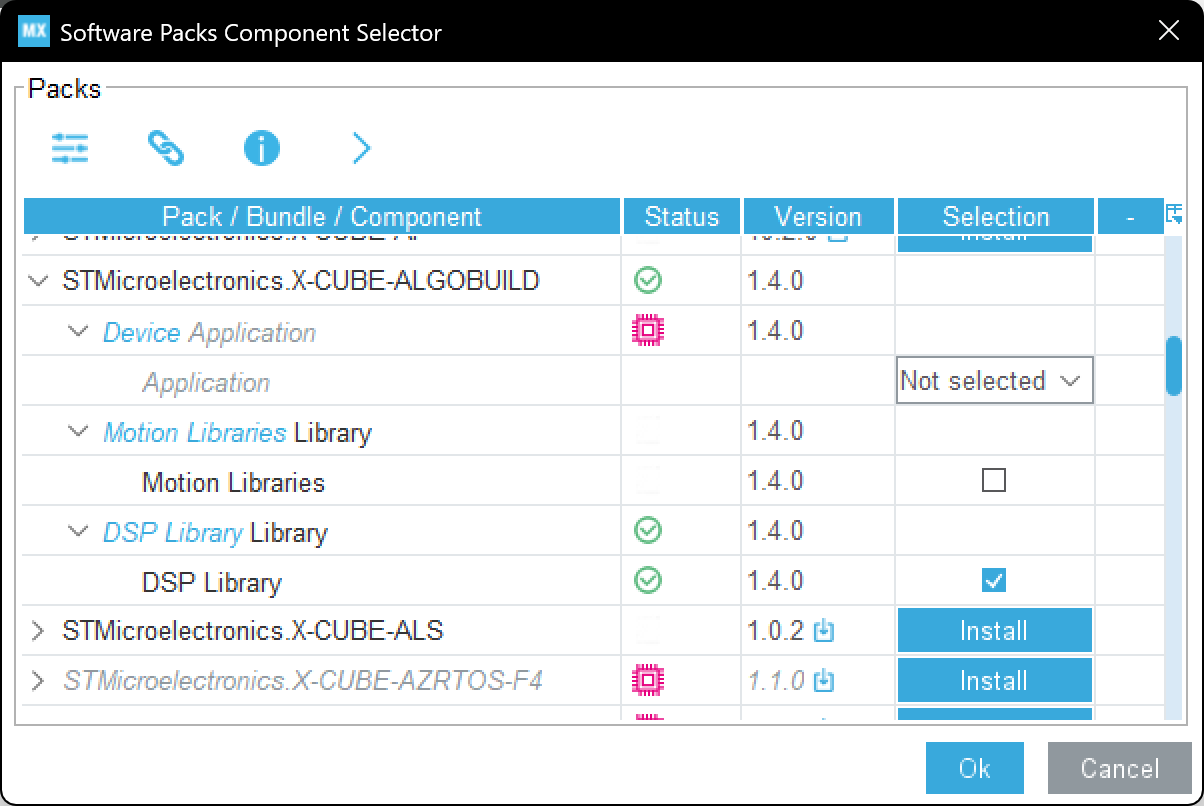Install the X-CUBE-AZRTOS-F4 pack
The image size is (1204, 806).
[993, 680]
